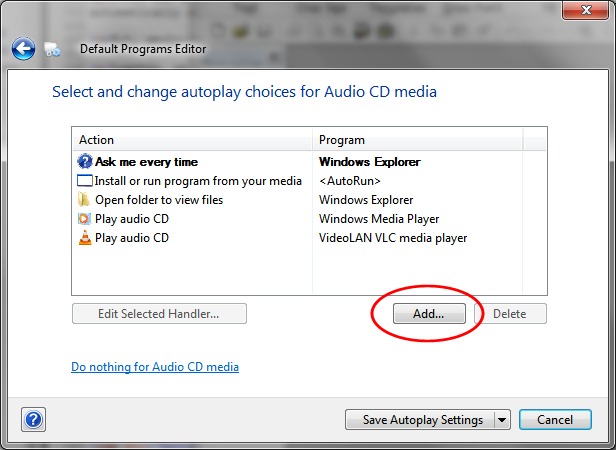Click the Delete button
The width and height of the screenshot is (616, 450).
pos(510,314)
